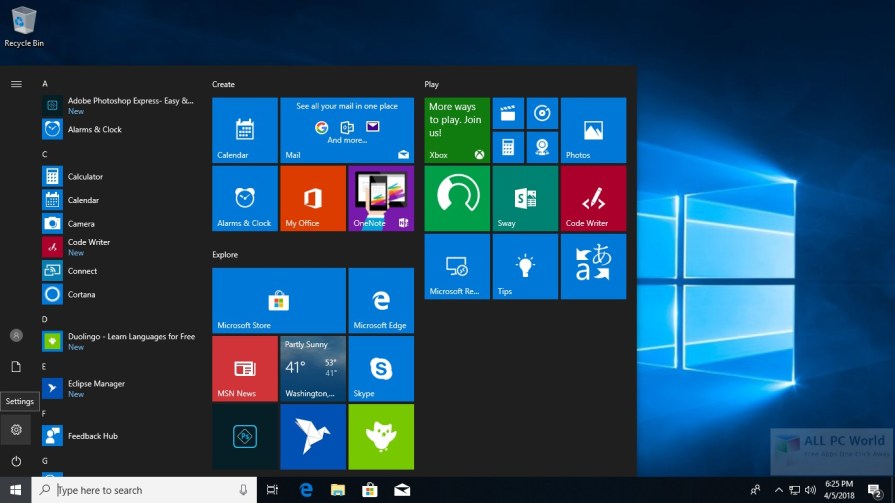This screenshot has height=503, width=895.
Task: Launch the Sway tile
Action: tap(525, 199)
